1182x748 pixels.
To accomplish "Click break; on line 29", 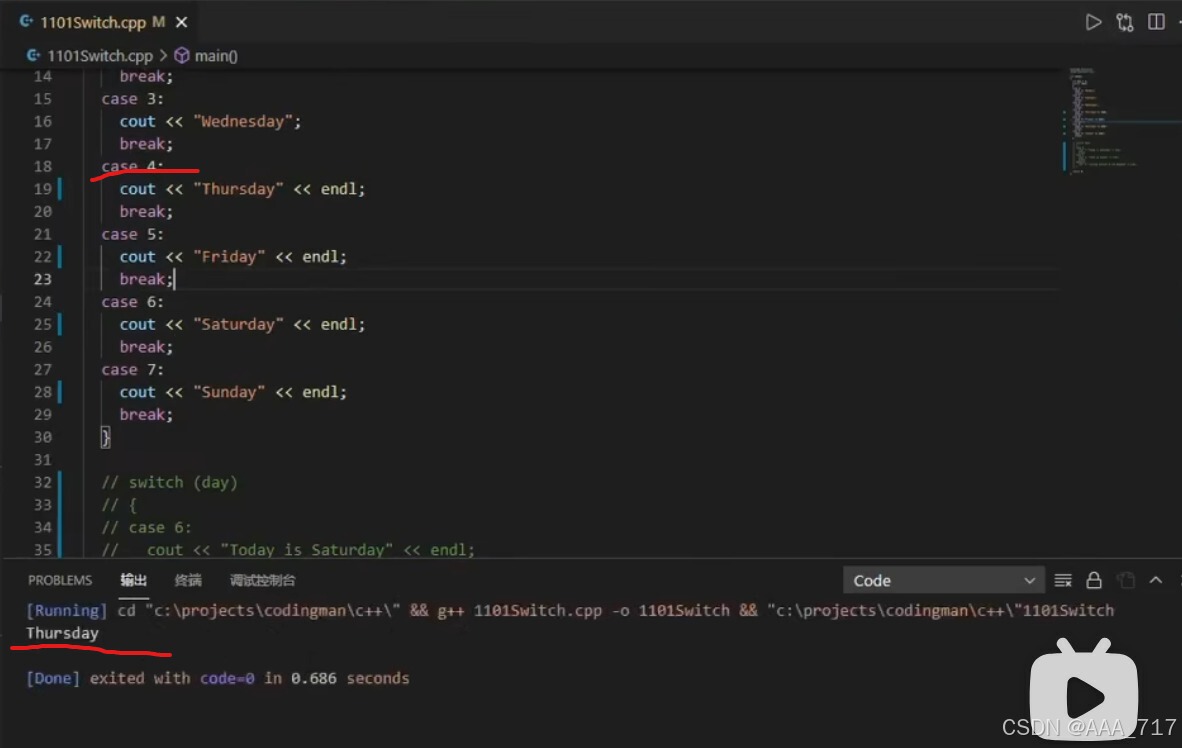I will coord(146,415).
